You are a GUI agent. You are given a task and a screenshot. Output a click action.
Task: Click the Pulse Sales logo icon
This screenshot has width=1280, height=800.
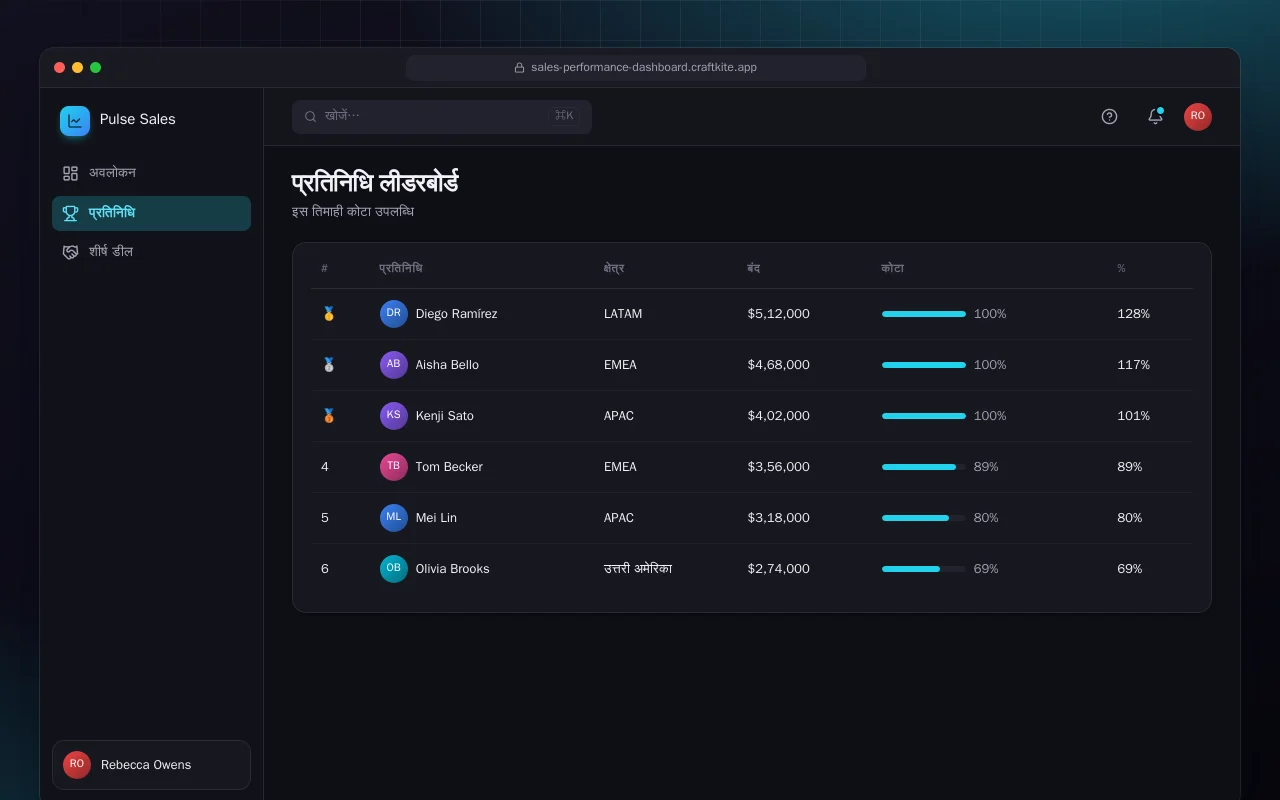click(x=75, y=121)
